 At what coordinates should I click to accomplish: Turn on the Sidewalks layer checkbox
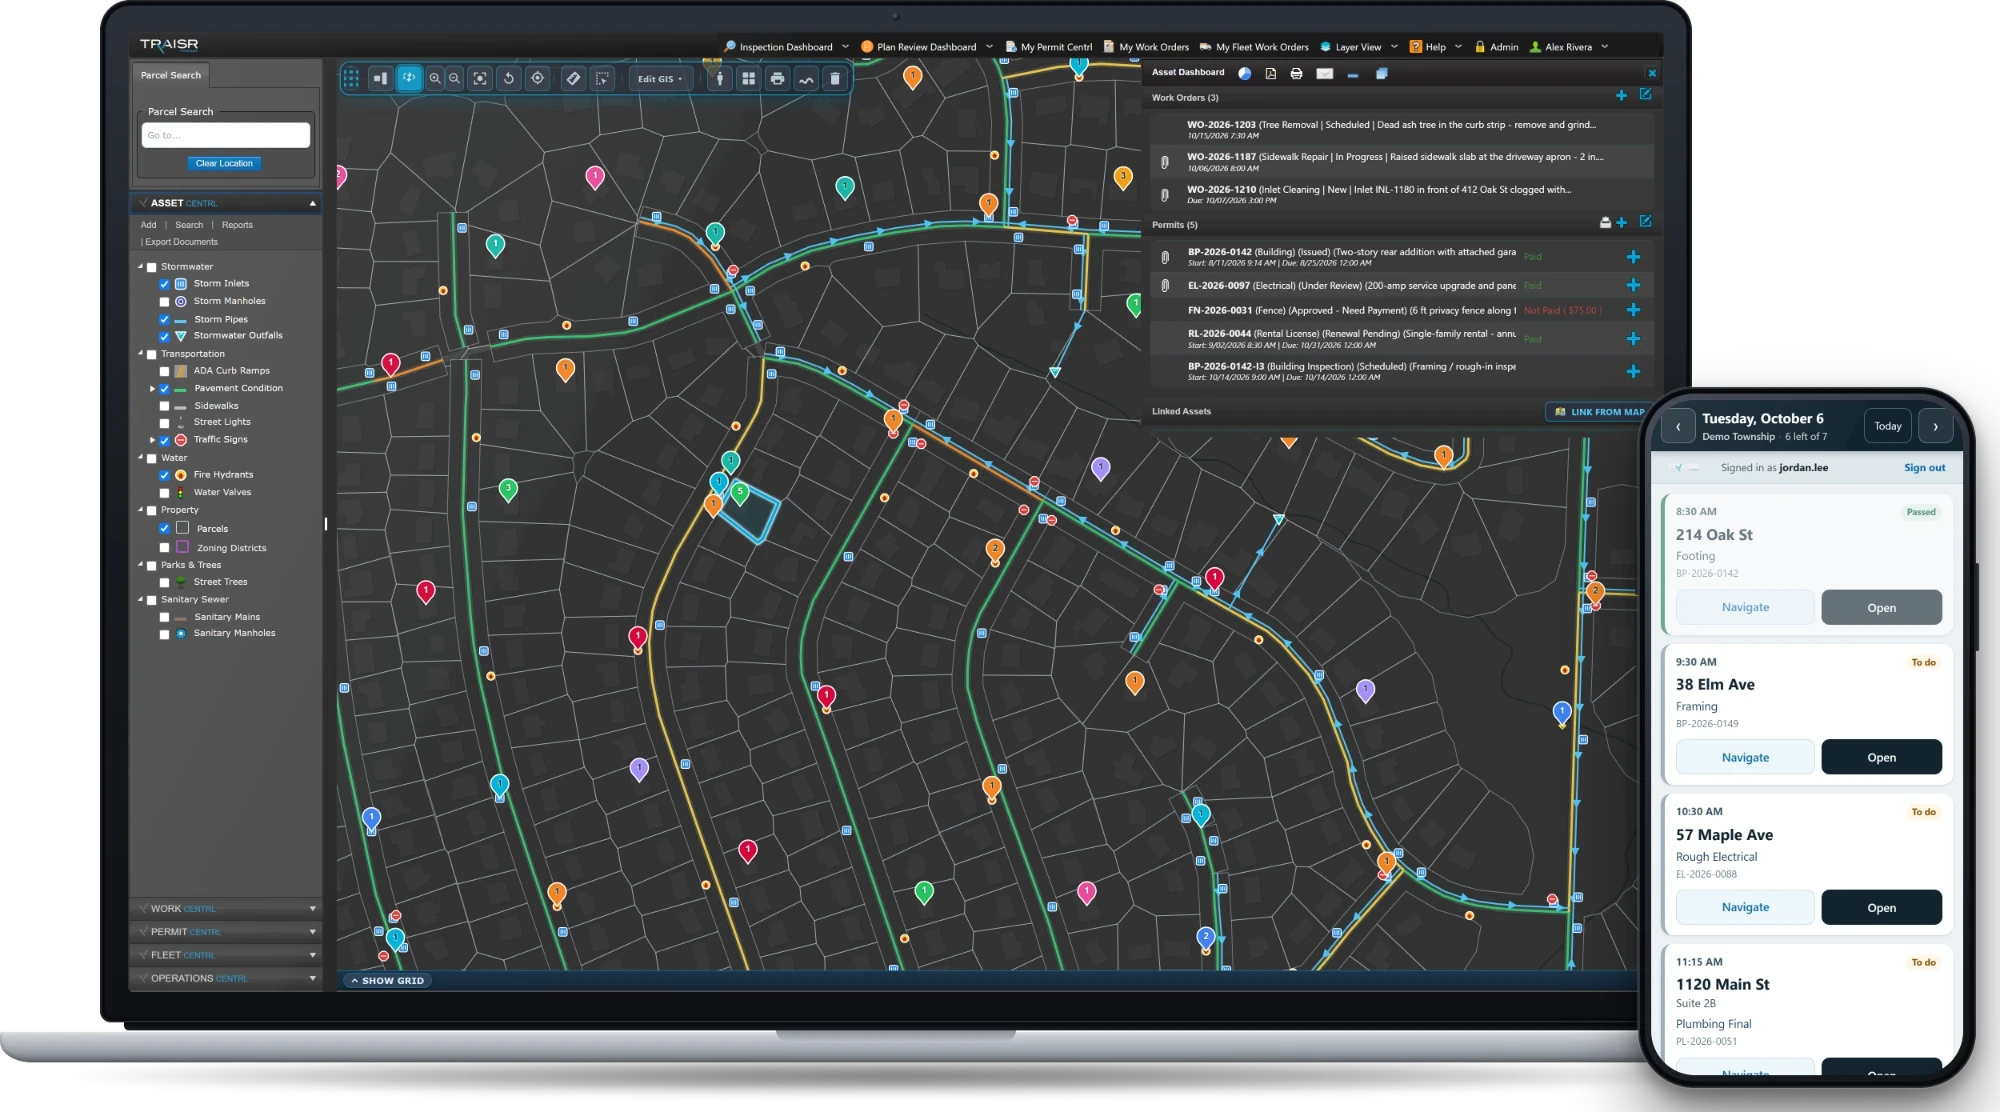(x=165, y=407)
